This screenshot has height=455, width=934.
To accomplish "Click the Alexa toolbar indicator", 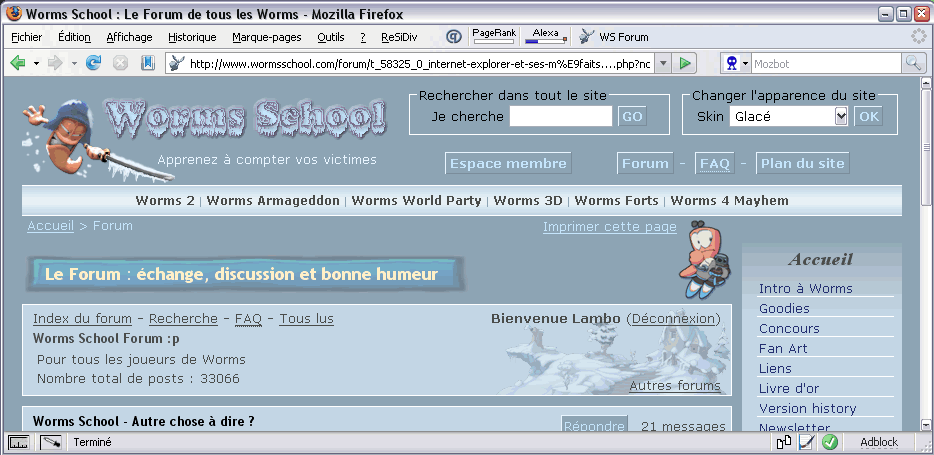I will click(x=546, y=36).
